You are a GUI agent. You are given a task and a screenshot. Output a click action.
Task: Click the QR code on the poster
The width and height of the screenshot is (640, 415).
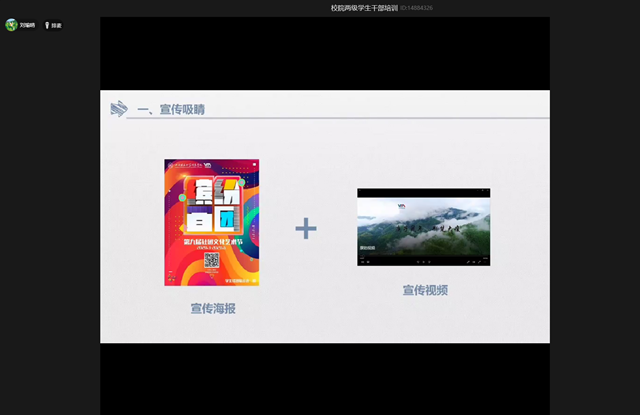coord(212,260)
